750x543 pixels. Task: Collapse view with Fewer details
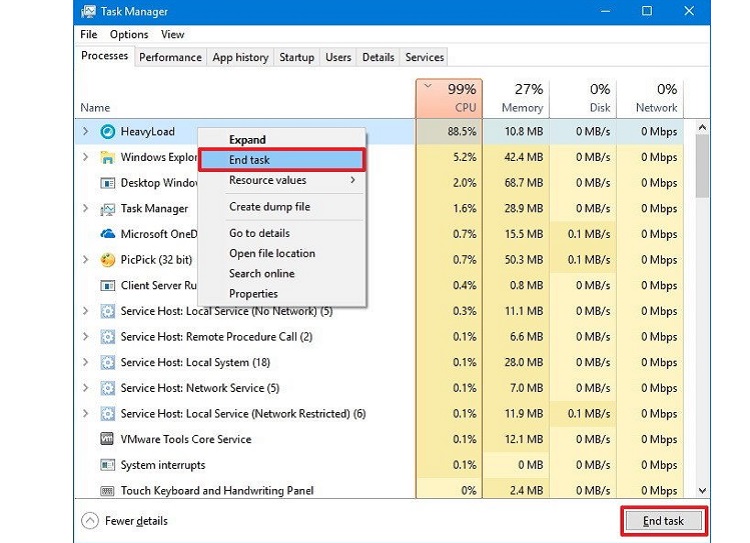(x=125, y=521)
